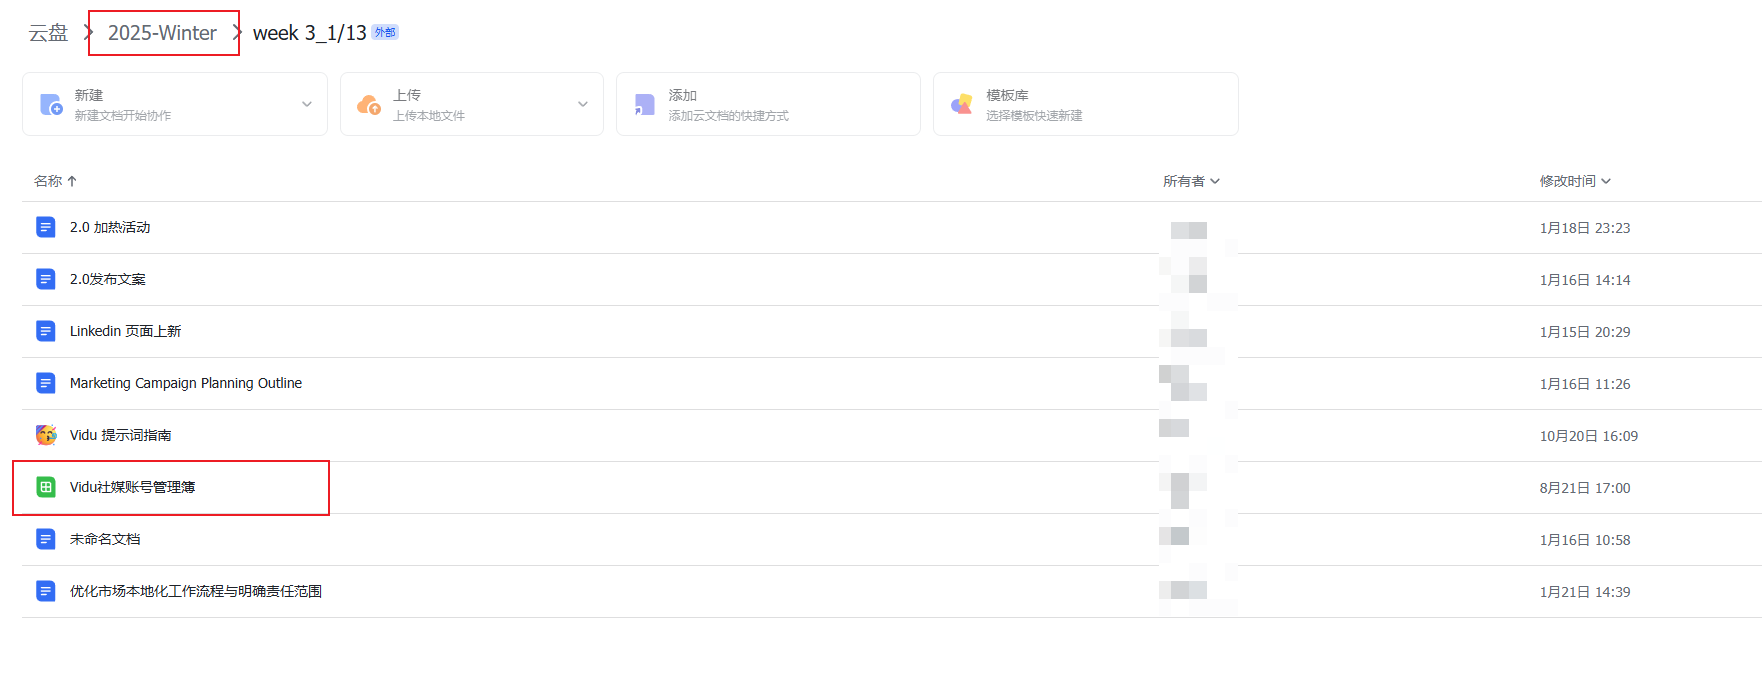This screenshot has width=1762, height=688.
Task: Click the 新建 new document icon
Action: (51, 104)
